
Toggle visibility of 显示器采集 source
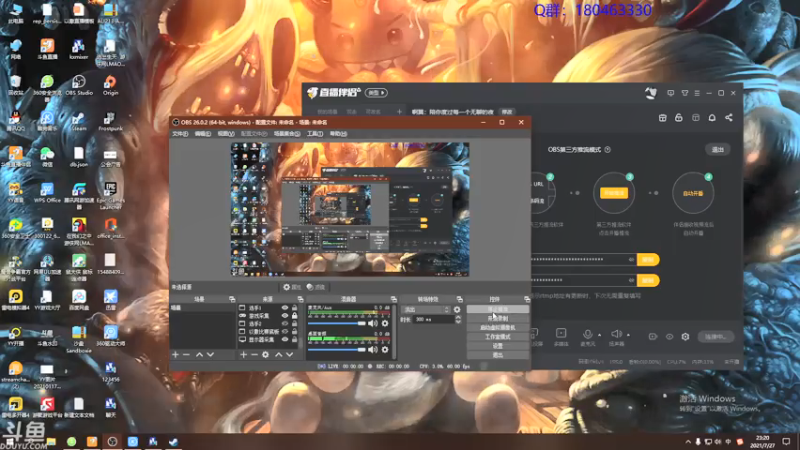coord(285,339)
